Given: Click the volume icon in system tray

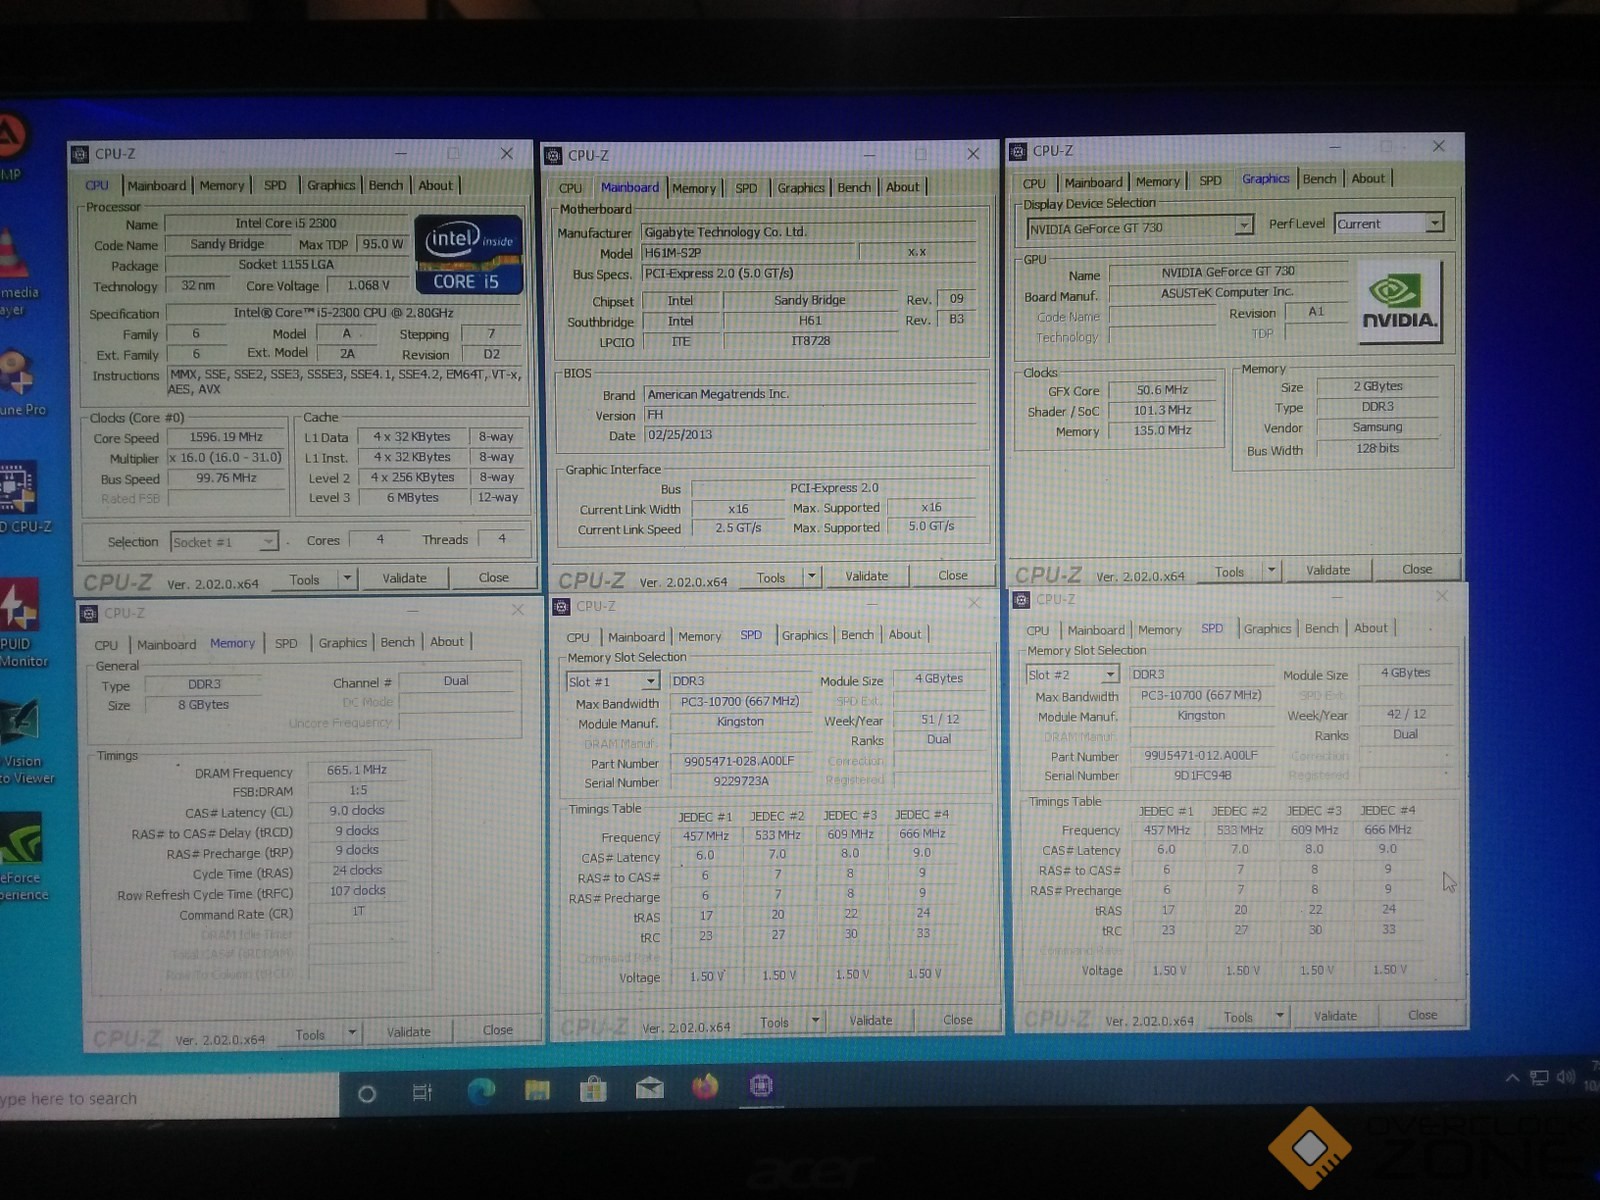Looking at the screenshot, I should (x=1565, y=1077).
